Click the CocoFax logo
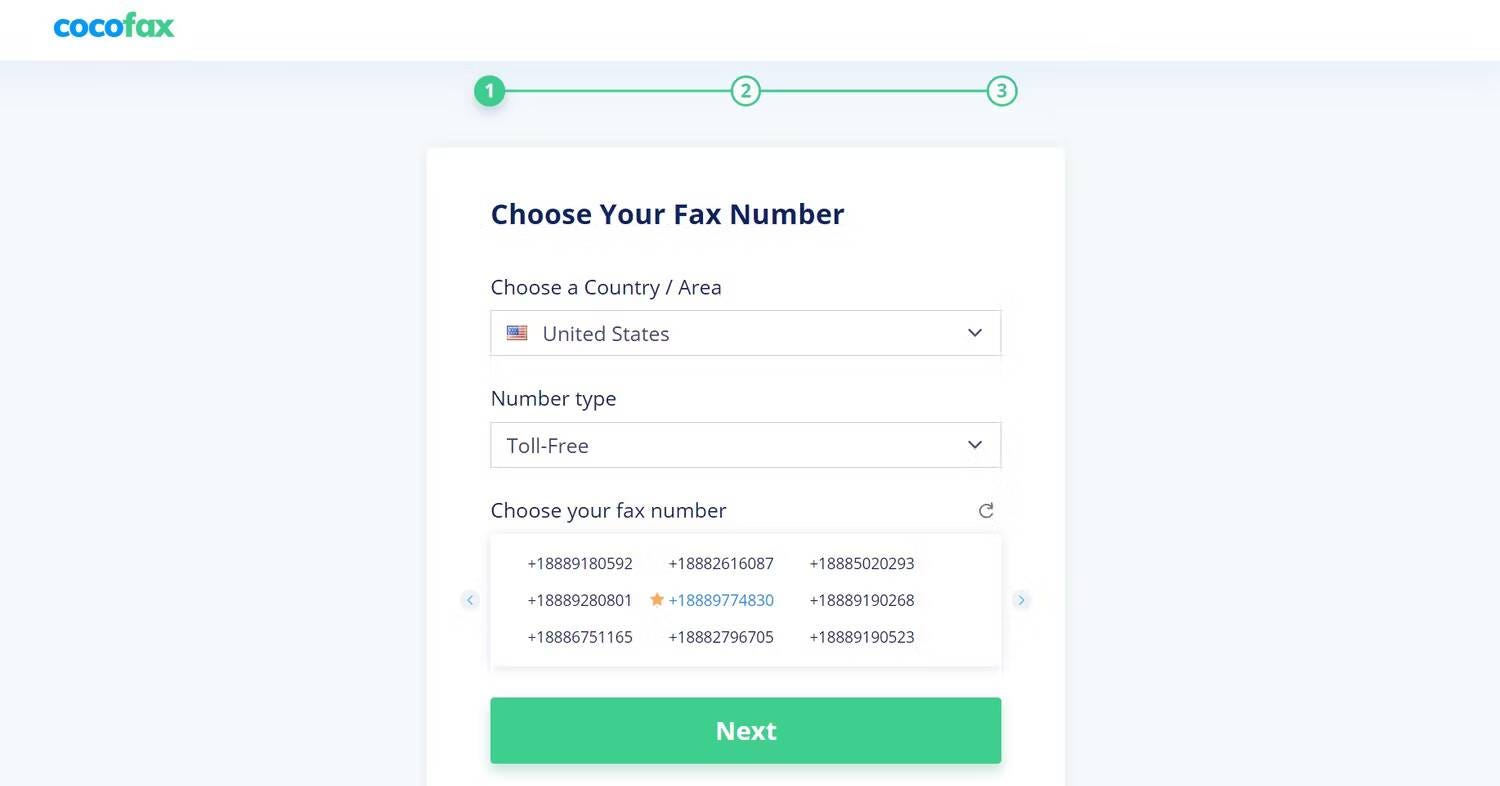 pos(114,26)
